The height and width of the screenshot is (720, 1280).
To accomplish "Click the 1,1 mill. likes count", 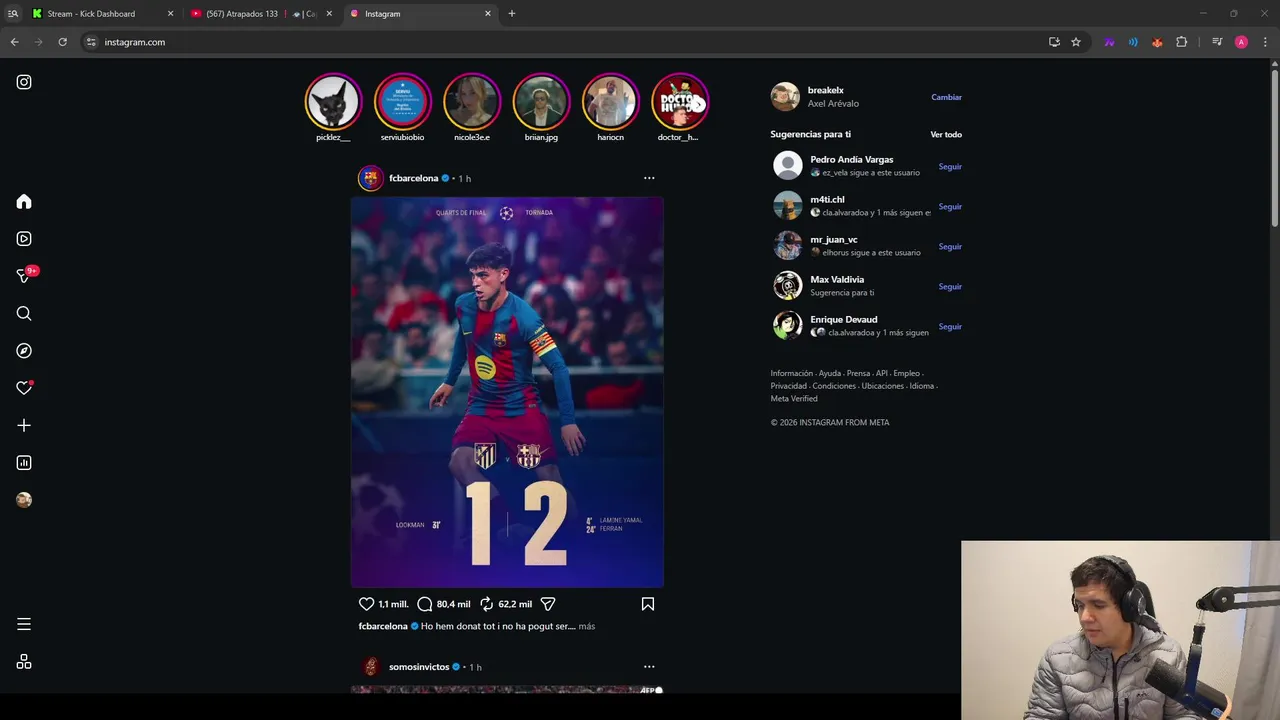I will (393, 604).
